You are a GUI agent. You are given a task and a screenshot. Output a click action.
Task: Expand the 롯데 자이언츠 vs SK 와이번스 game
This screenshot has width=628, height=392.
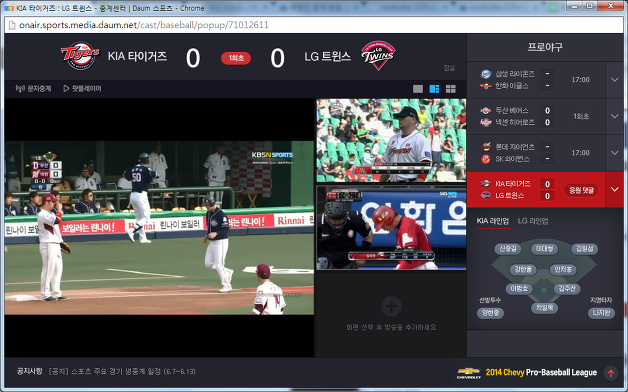(614, 153)
